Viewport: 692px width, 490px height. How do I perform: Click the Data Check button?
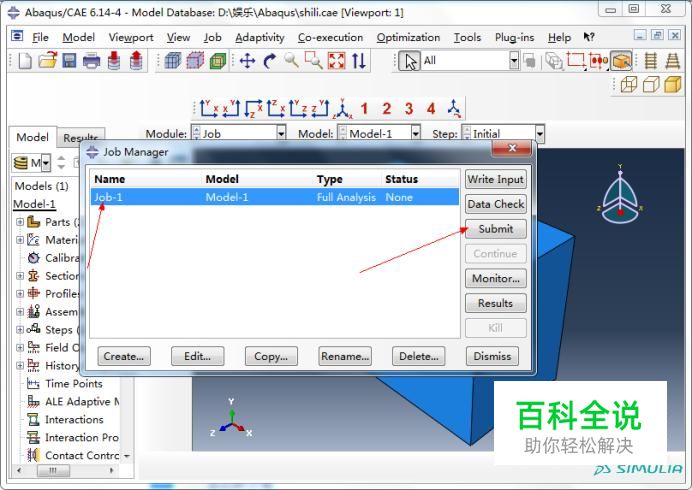point(496,204)
